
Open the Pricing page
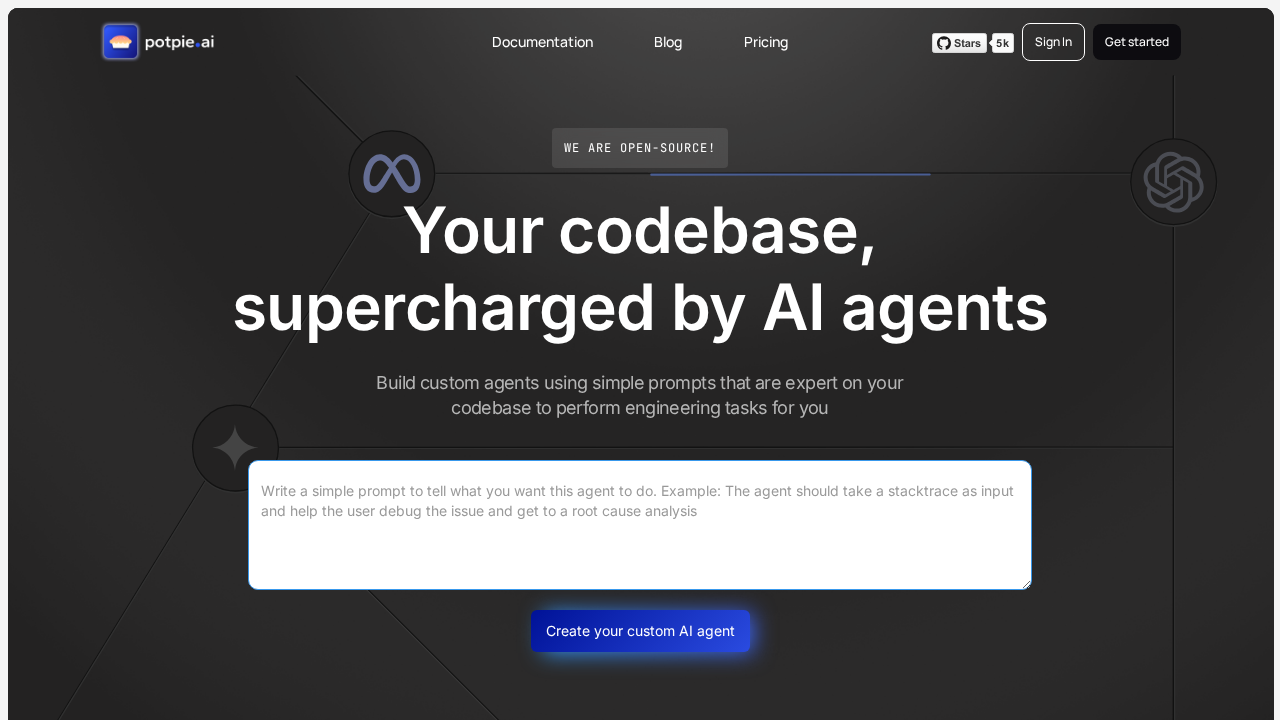766,42
